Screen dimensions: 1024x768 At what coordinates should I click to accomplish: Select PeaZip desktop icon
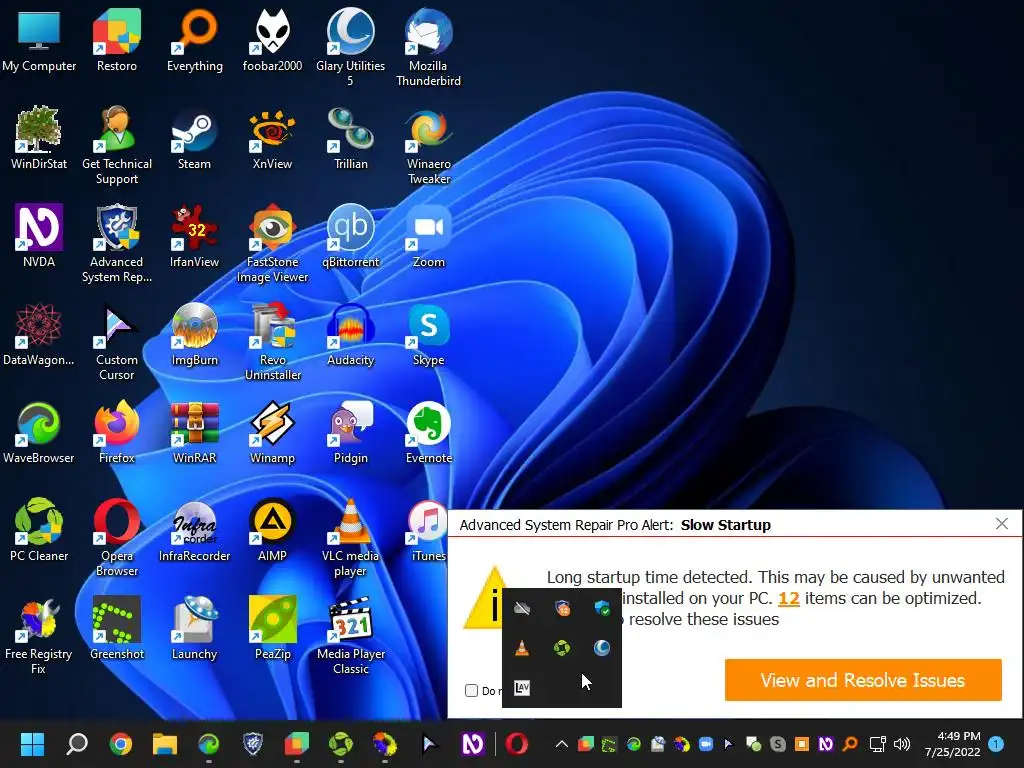click(x=272, y=627)
